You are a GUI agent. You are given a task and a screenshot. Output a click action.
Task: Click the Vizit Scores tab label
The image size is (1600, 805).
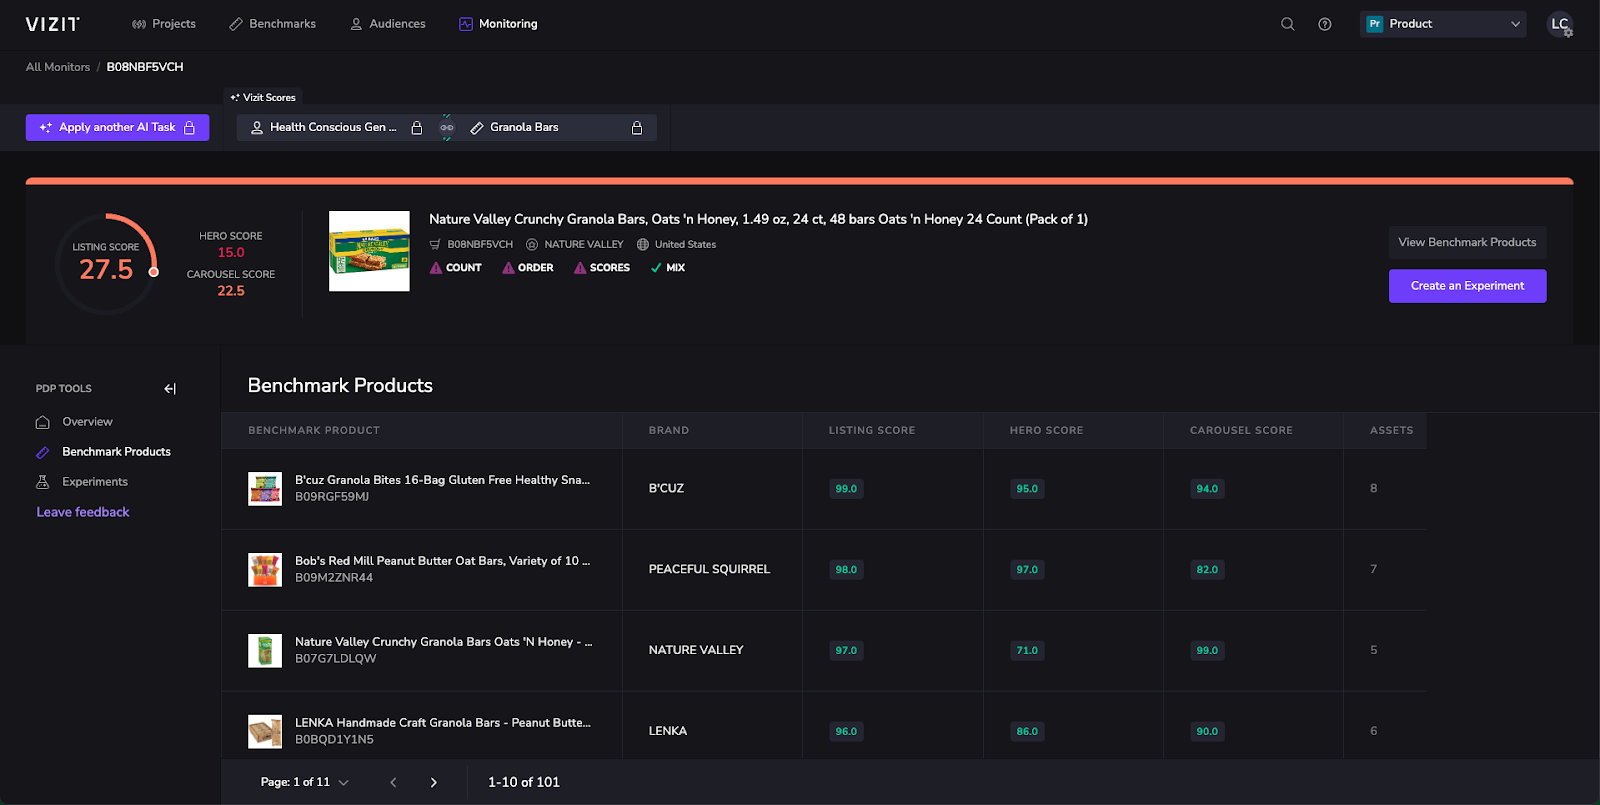(263, 97)
